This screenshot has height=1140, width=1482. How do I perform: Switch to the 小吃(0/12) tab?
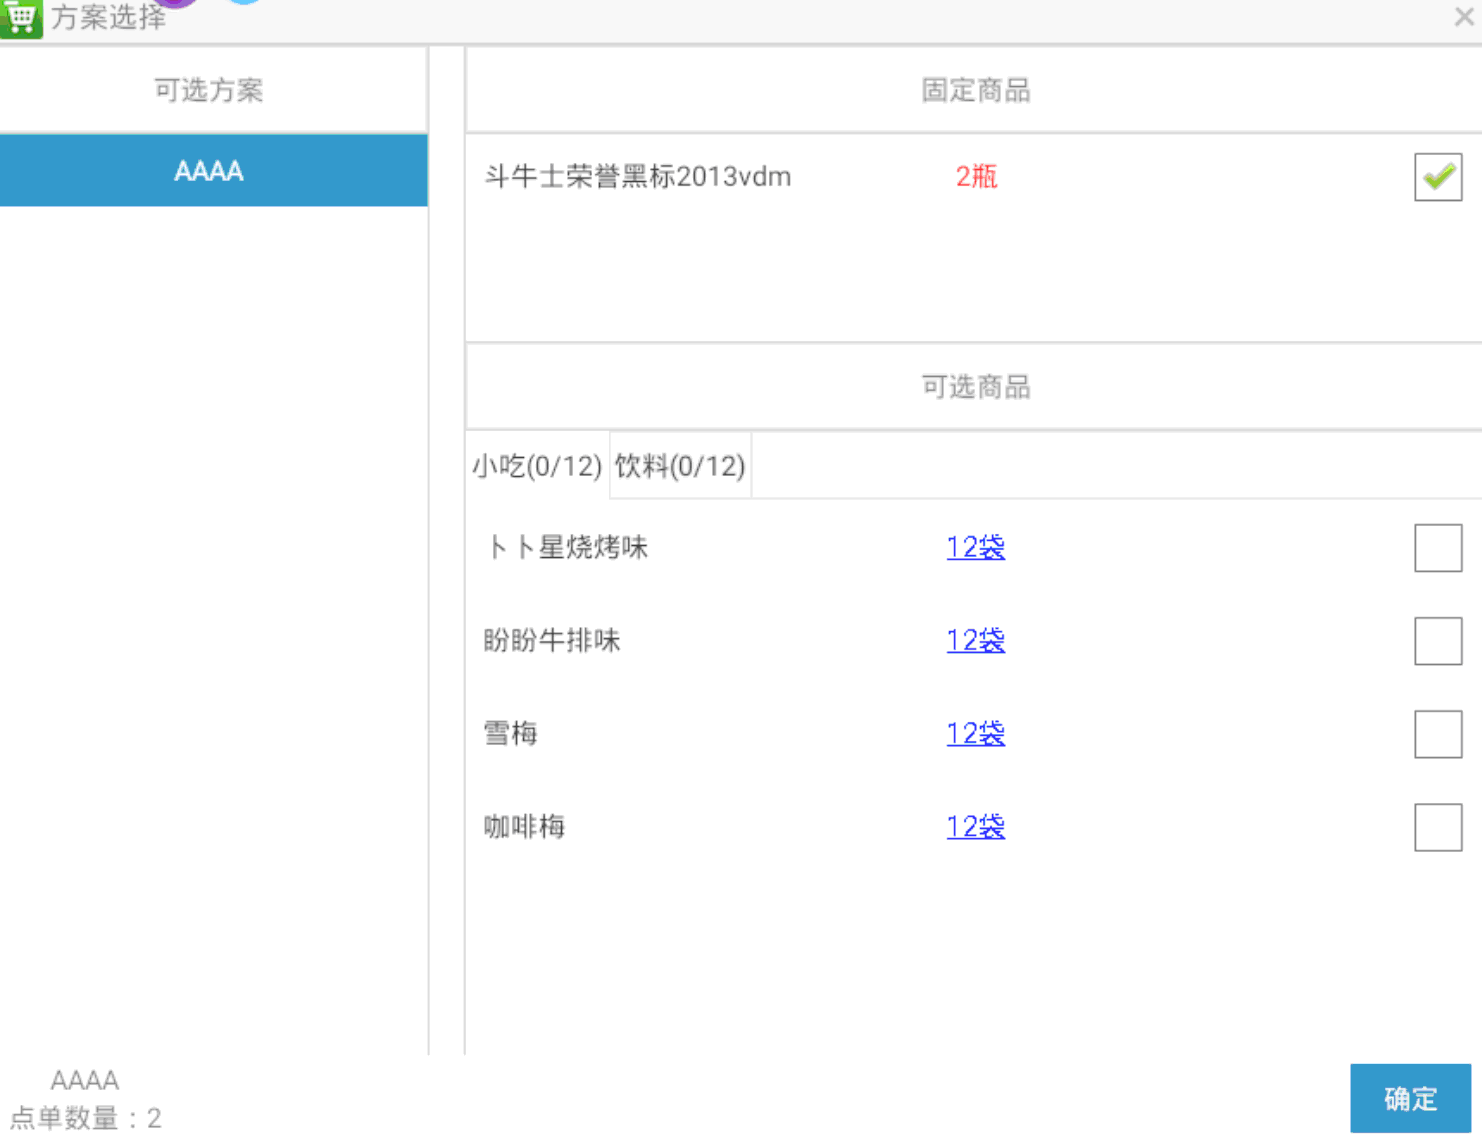538,466
